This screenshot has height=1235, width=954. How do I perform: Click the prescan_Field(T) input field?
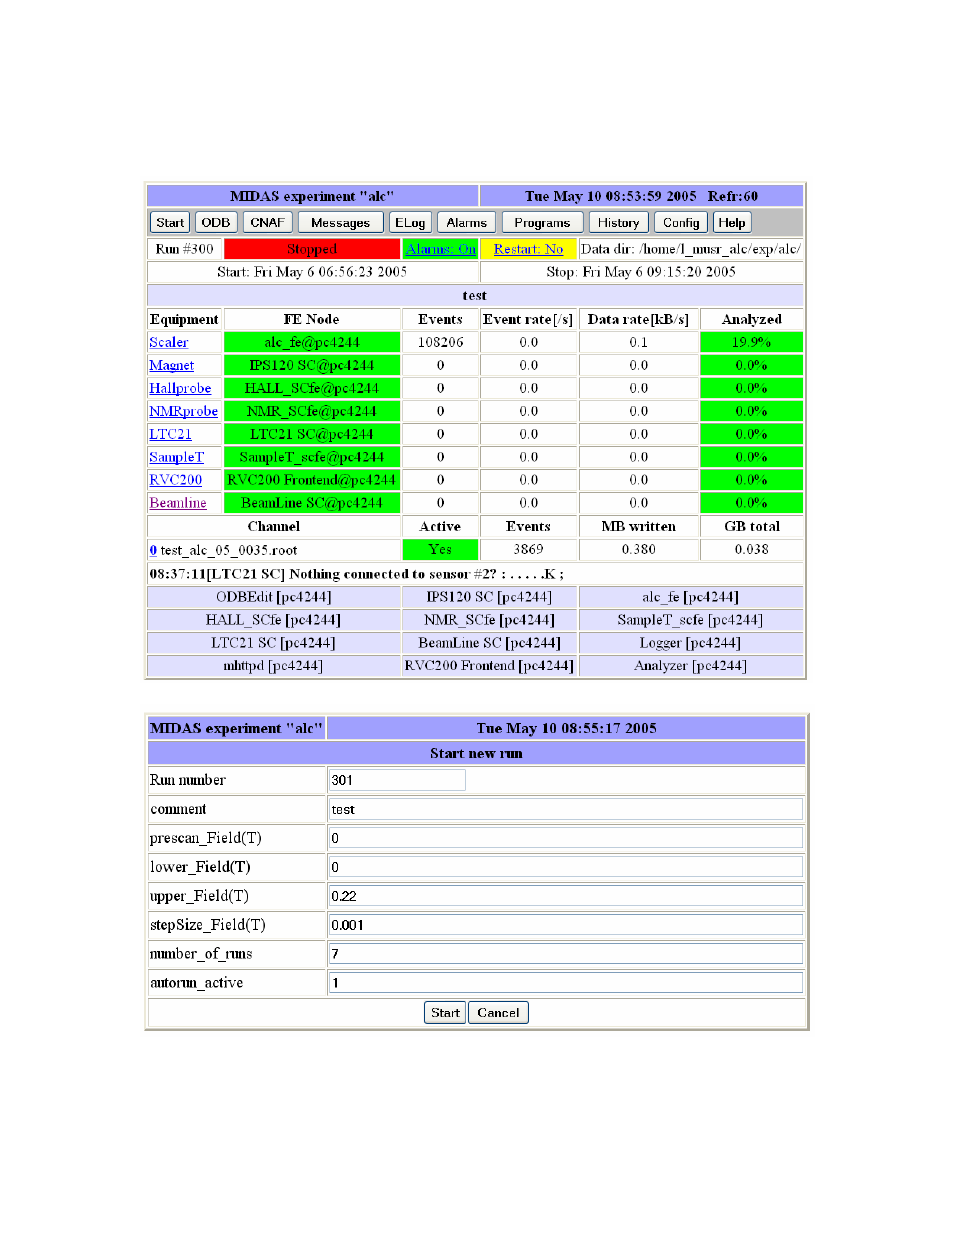(566, 838)
